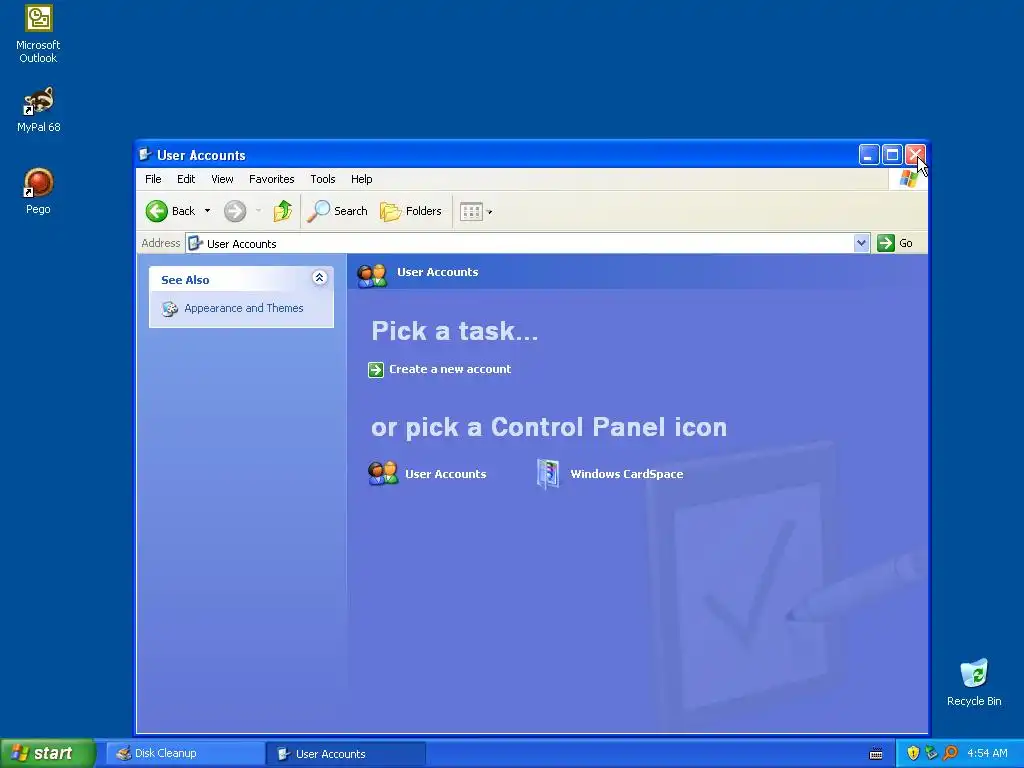Click User Accounts taskbar button
Image resolution: width=1024 pixels, height=768 pixels.
click(x=346, y=753)
